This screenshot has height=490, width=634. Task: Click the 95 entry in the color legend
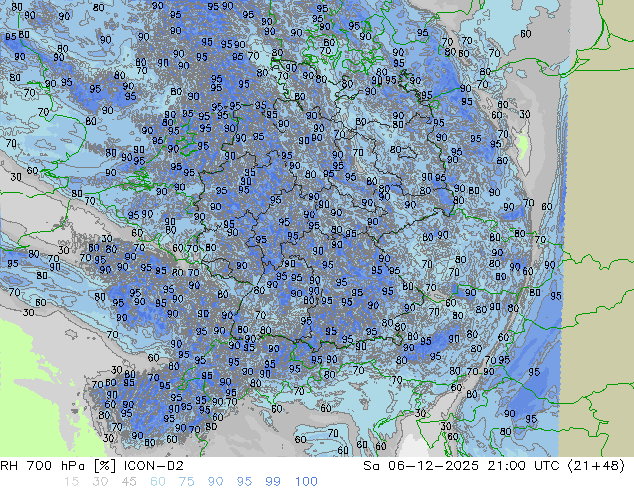click(244, 482)
